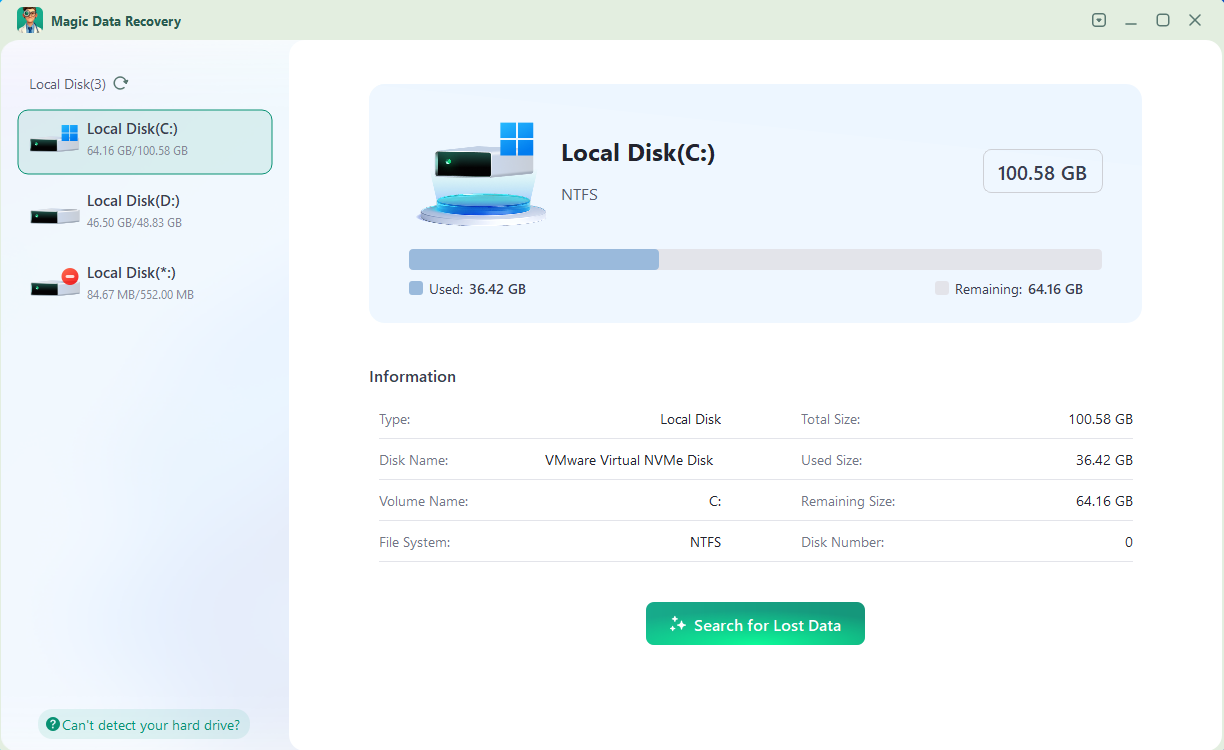Image resolution: width=1224 pixels, height=750 pixels.
Task: Maximize the Magic Data Recovery window
Action: click(x=1163, y=20)
